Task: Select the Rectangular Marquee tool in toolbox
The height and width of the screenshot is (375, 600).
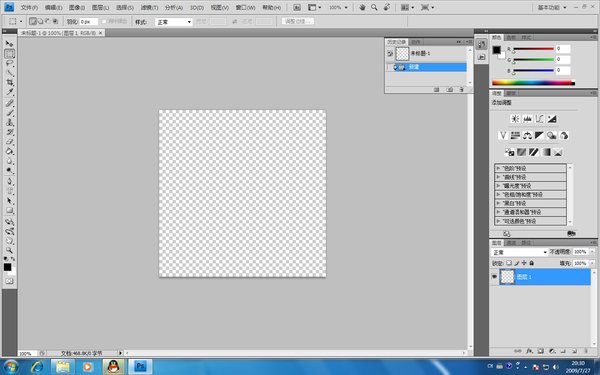Action: pyautogui.click(x=10, y=54)
